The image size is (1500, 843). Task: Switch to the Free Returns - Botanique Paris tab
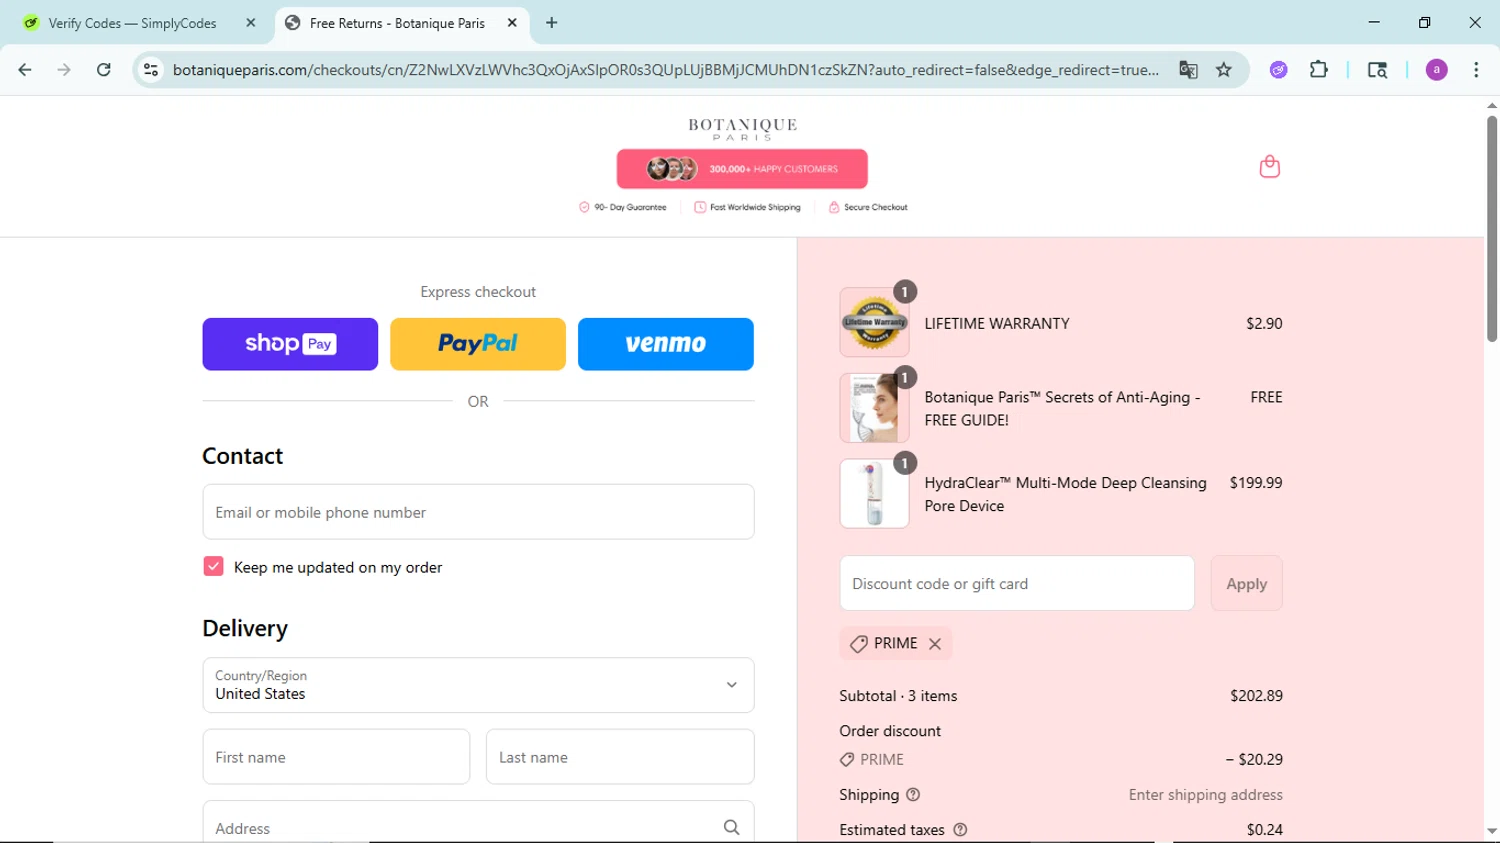point(400,23)
